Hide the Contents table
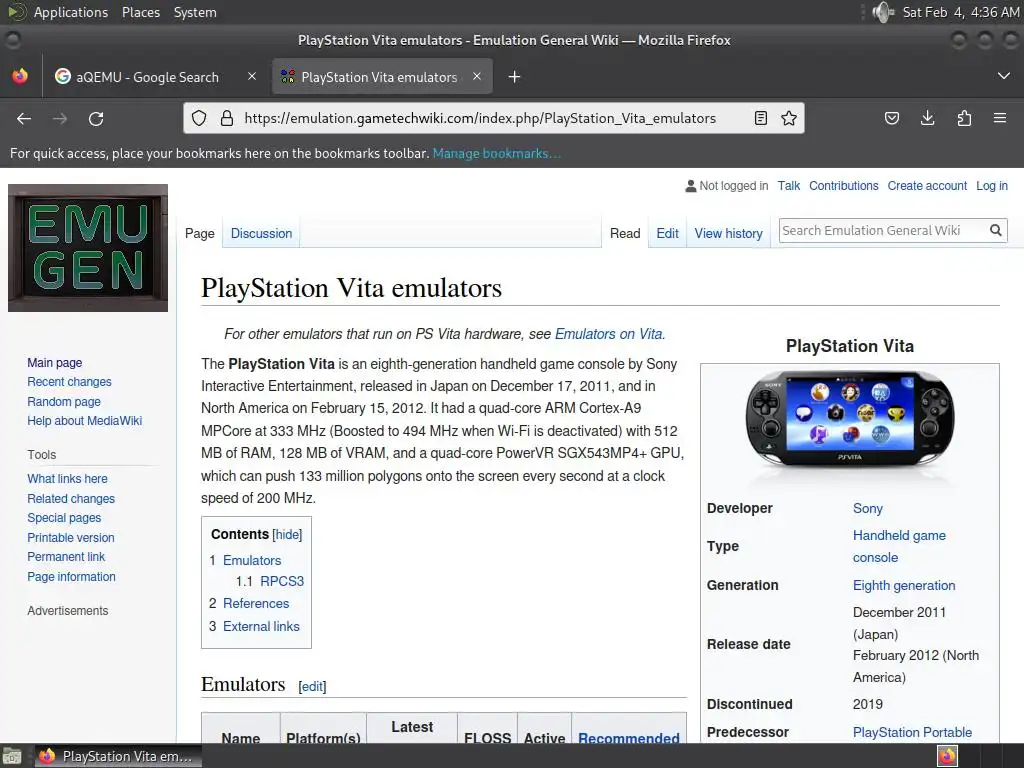The width and height of the screenshot is (1024, 768). (287, 534)
